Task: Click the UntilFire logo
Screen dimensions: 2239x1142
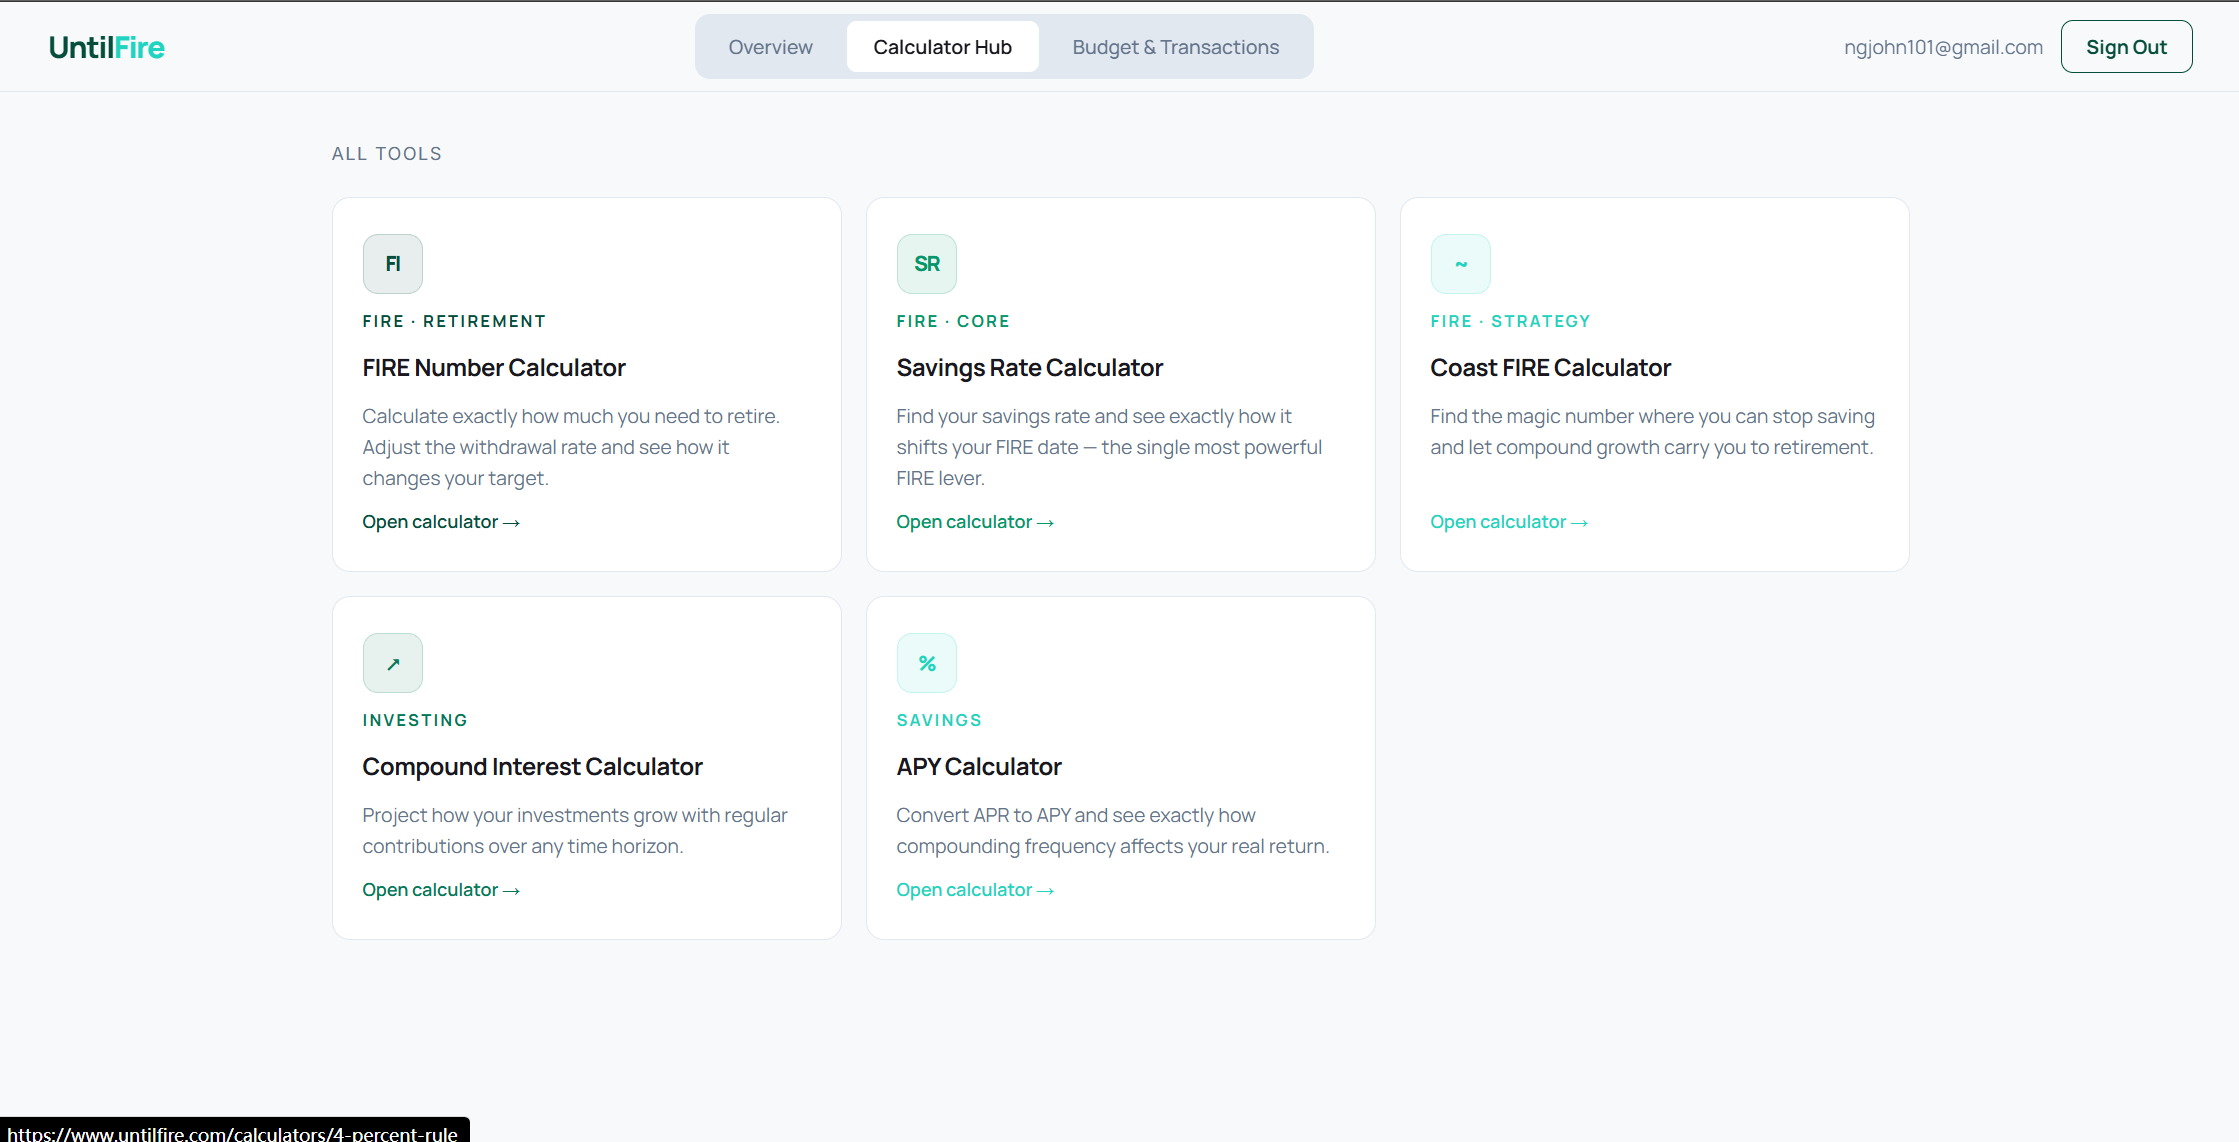Action: tap(107, 47)
